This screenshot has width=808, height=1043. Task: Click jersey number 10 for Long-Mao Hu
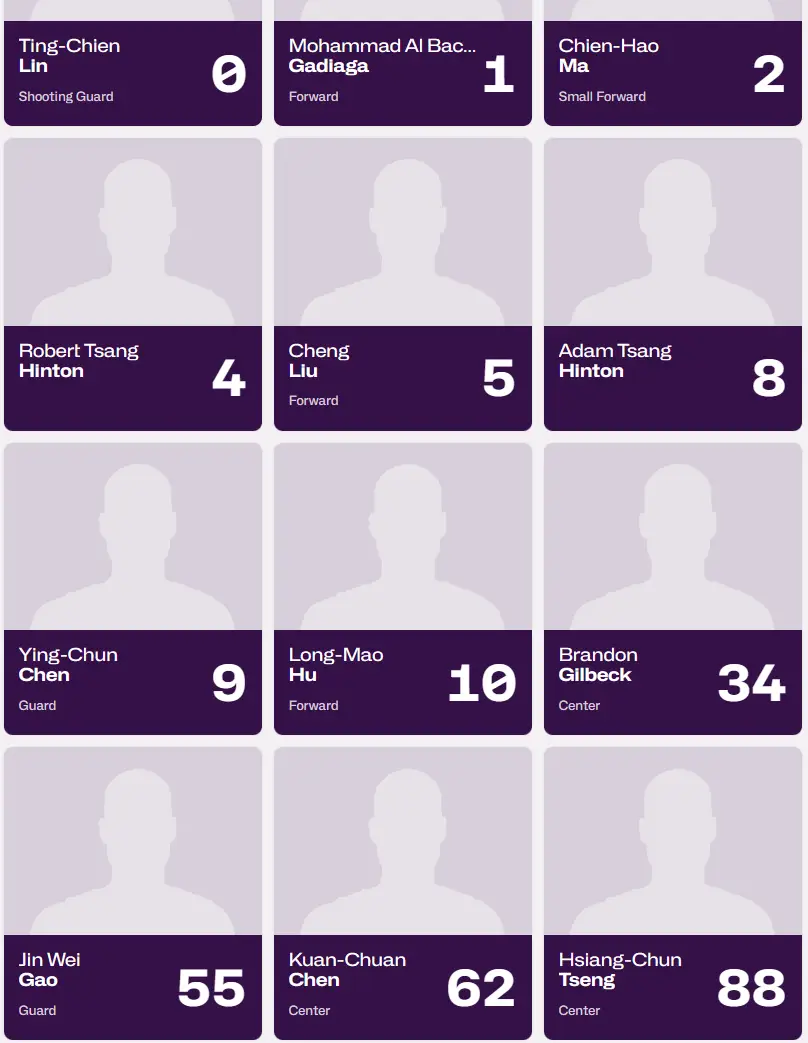pyautogui.click(x=482, y=683)
